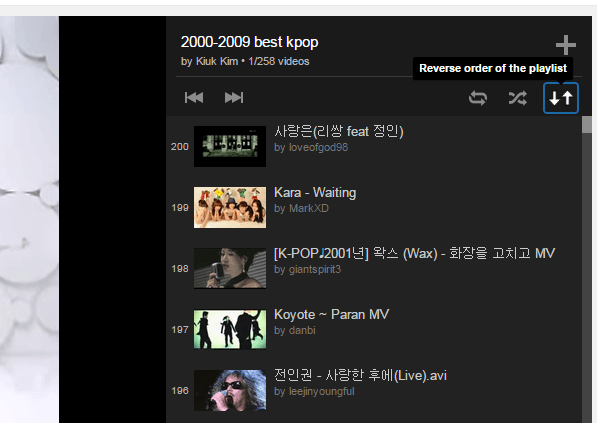Skip to previous video in playlist
Screen dimensions: 597x423
point(194,98)
